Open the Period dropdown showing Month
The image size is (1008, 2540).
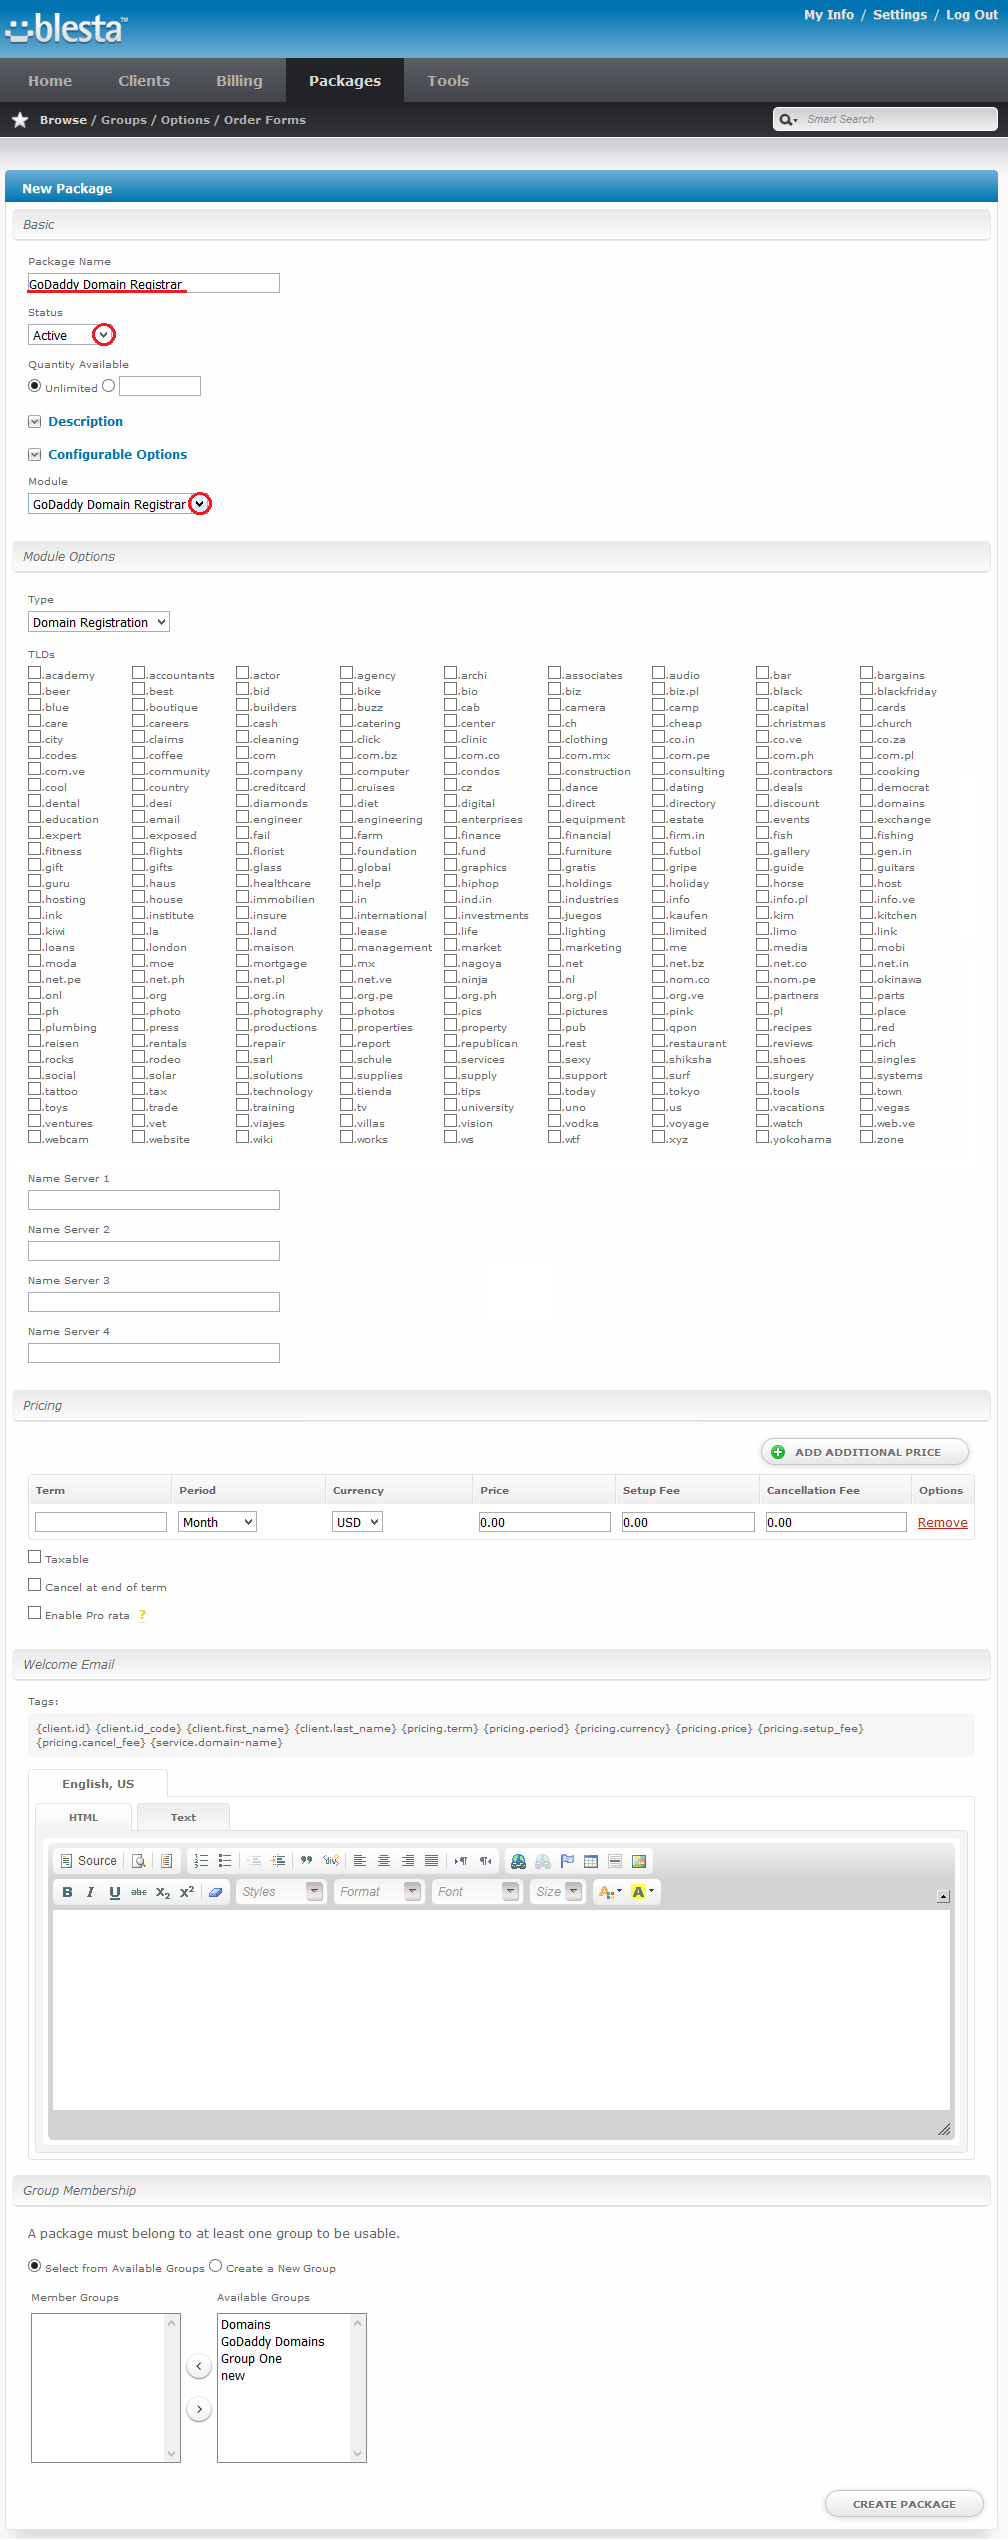[218, 1522]
